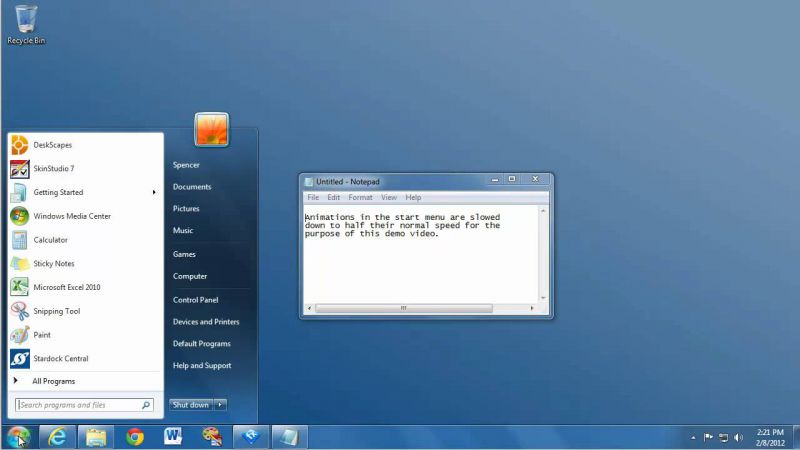The height and width of the screenshot is (450, 800).
Task: Open Notepad Edit menu
Action: pos(333,197)
